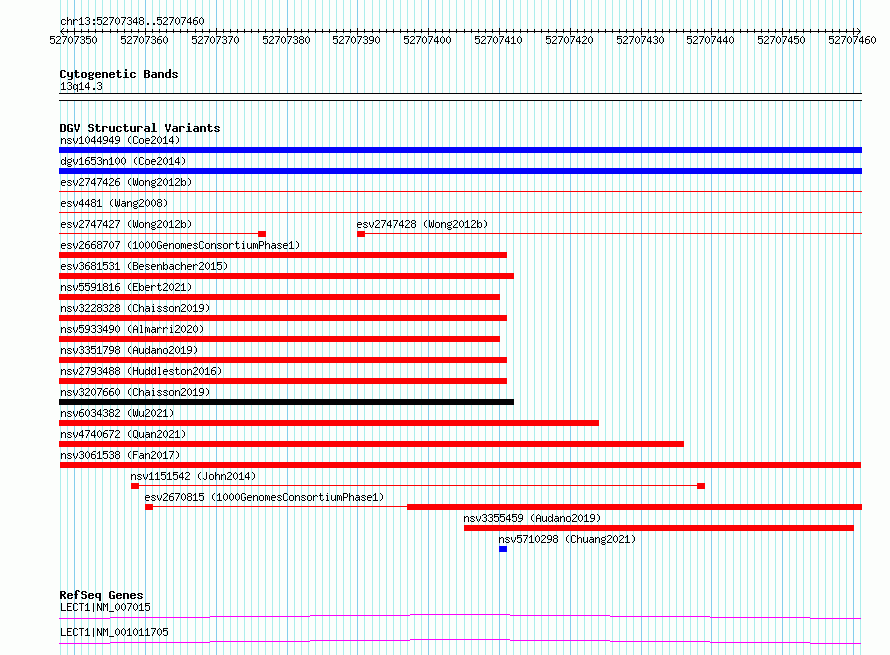
Task: Click the red bar under nsv4740672
Action: point(371,444)
